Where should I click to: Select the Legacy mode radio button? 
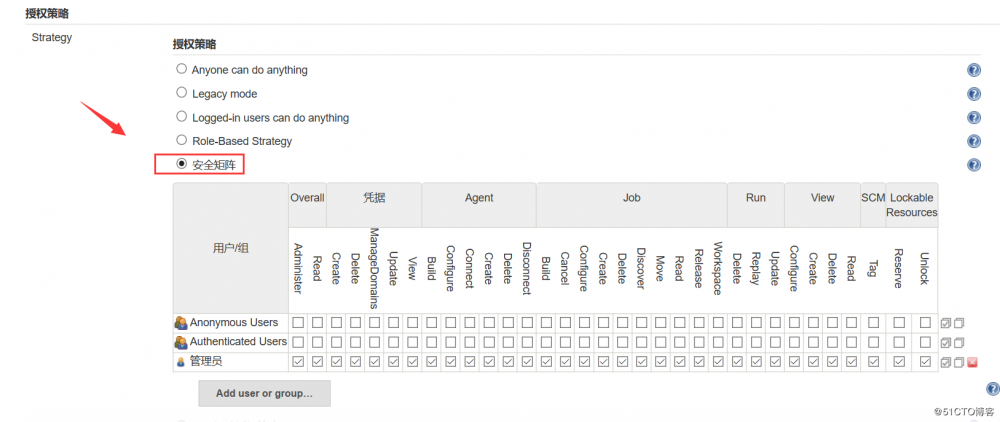181,93
